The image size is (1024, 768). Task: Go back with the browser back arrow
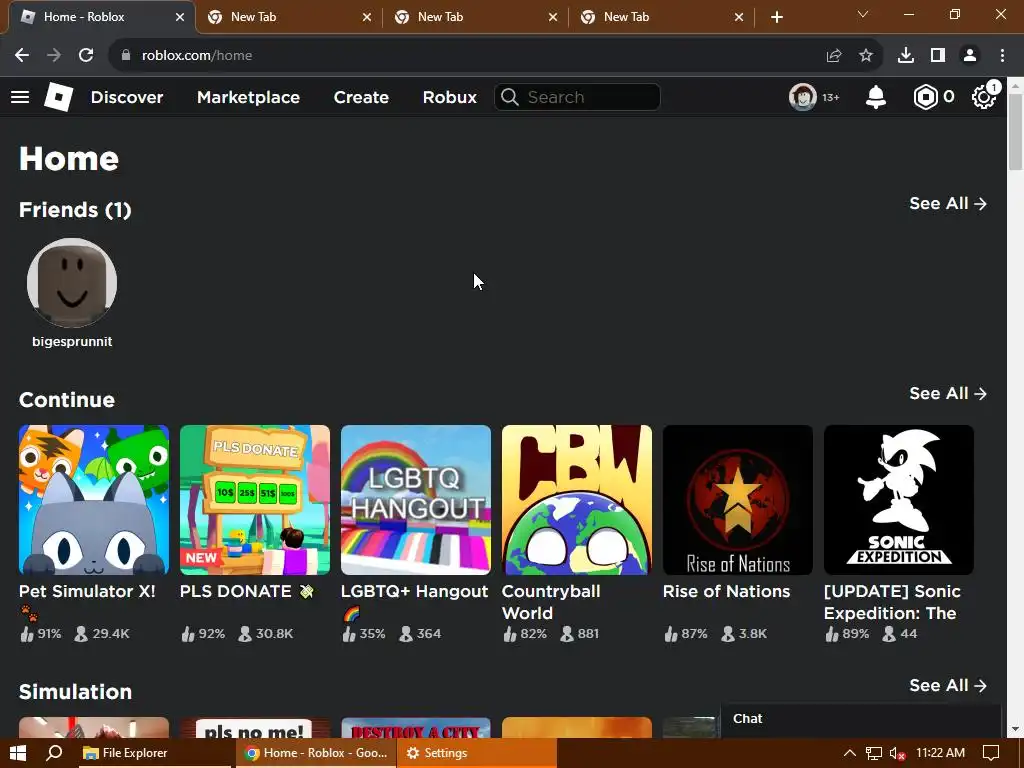(22, 56)
